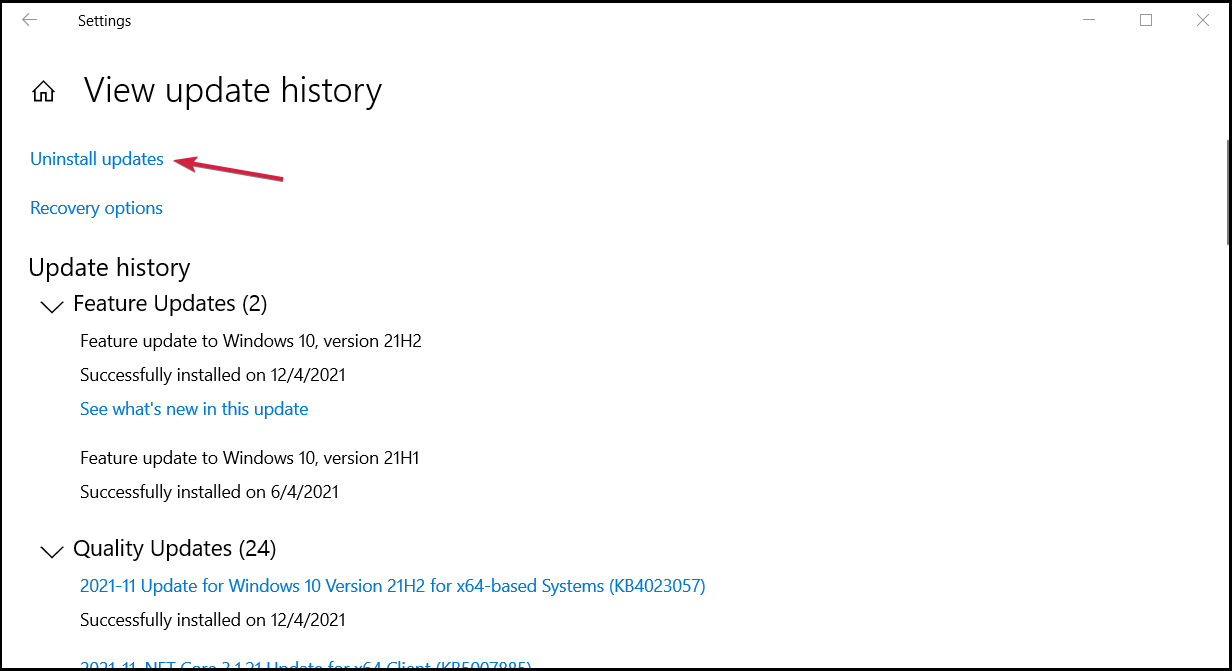Maximize the Settings window
The height and width of the screenshot is (671, 1232).
(x=1146, y=20)
